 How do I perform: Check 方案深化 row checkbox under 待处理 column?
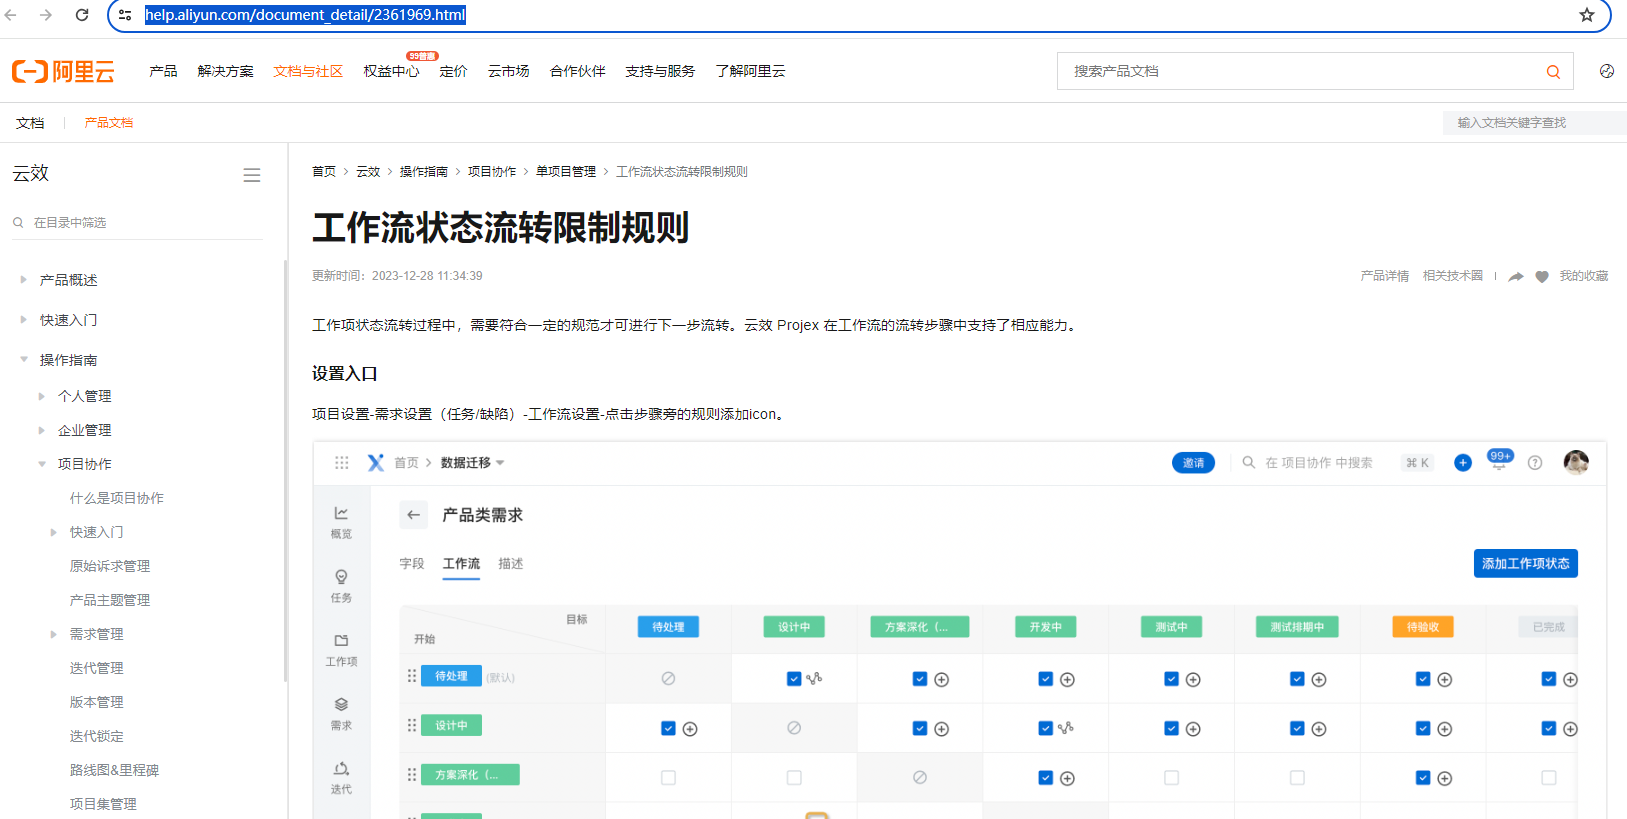click(x=668, y=778)
